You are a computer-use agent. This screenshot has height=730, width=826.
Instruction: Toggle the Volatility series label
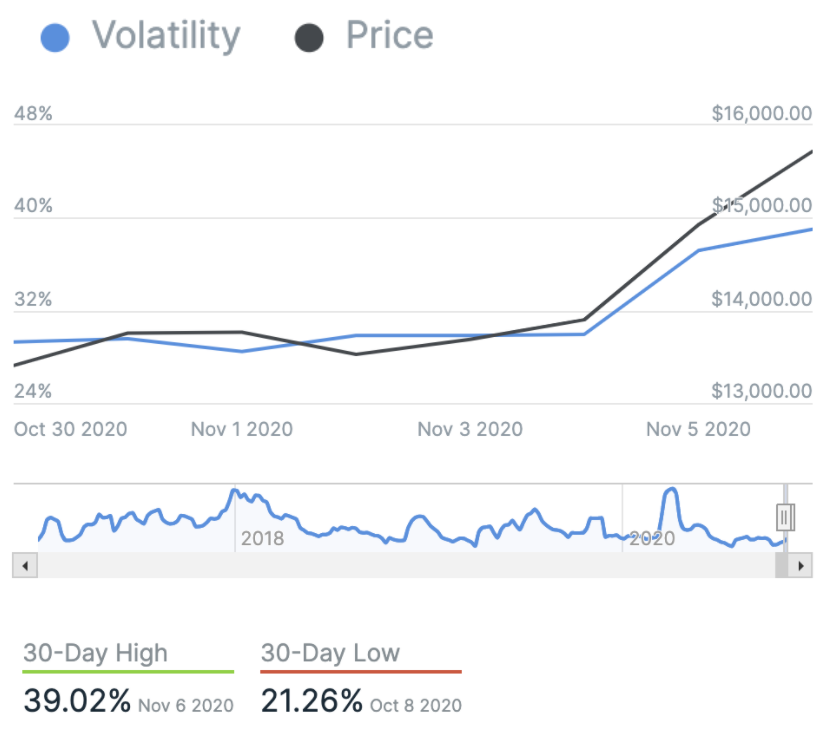[166, 36]
